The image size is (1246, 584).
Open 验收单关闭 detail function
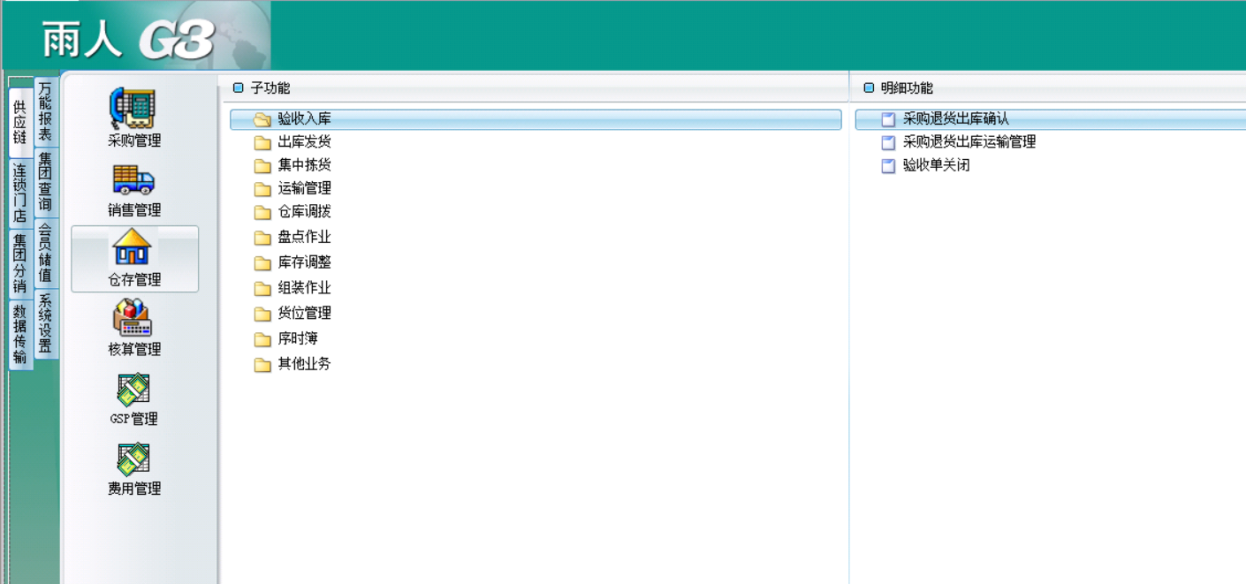(x=925, y=165)
